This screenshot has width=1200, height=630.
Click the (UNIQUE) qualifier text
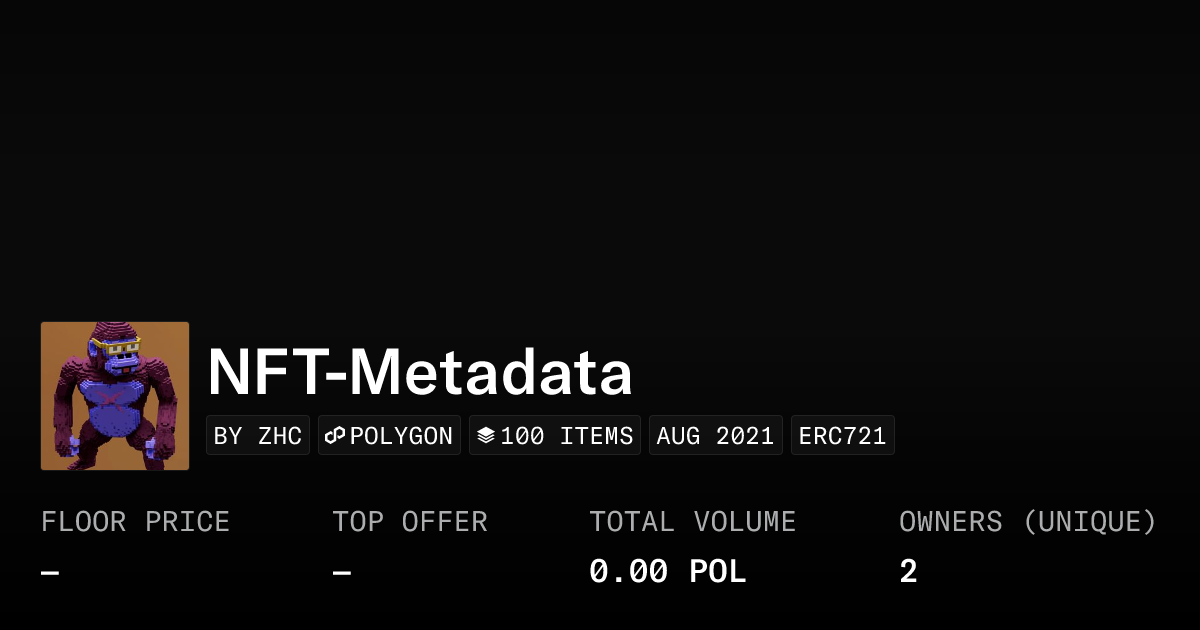(x=1090, y=522)
